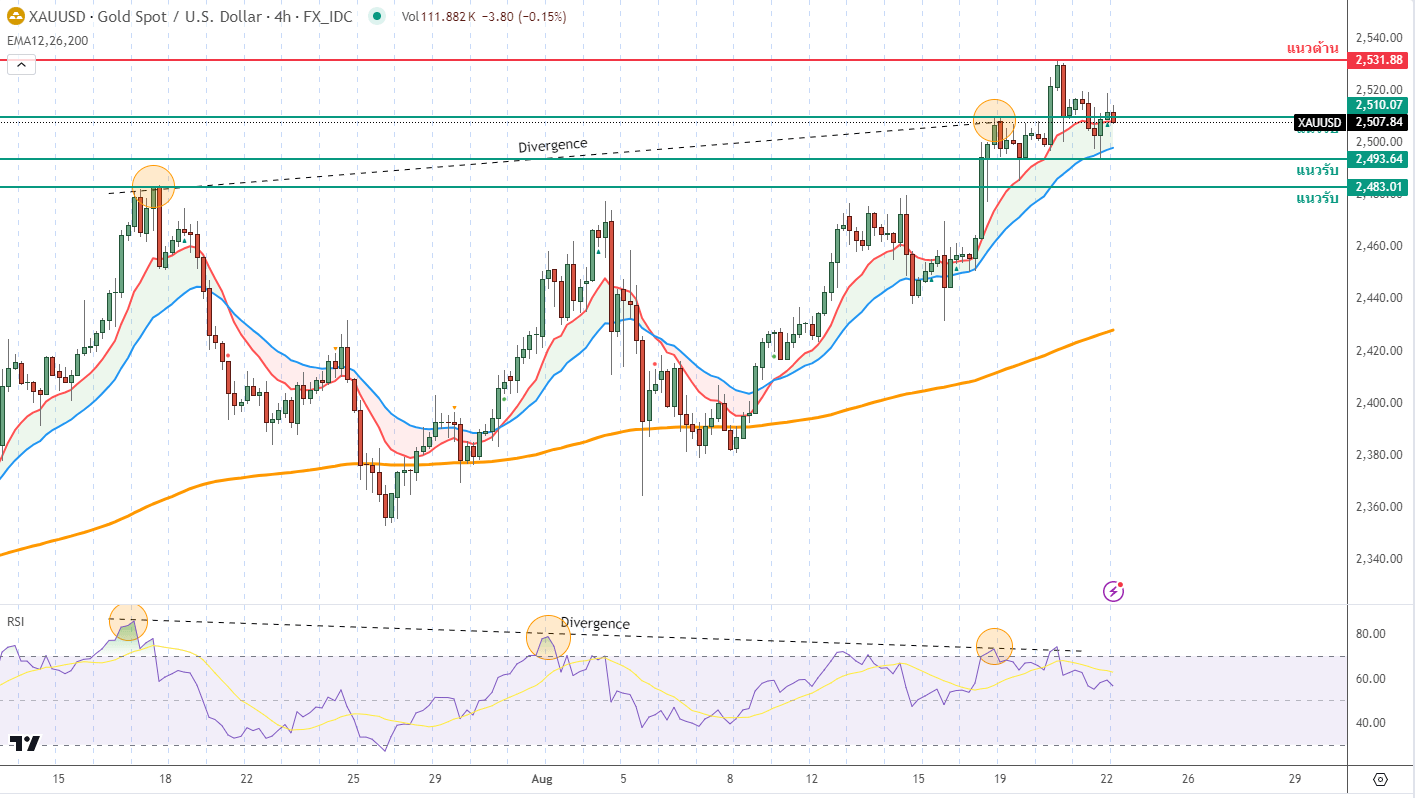Click small green arrow marker near Aug 5 candles
The width and height of the screenshot is (1415, 798).
[x=598, y=251]
